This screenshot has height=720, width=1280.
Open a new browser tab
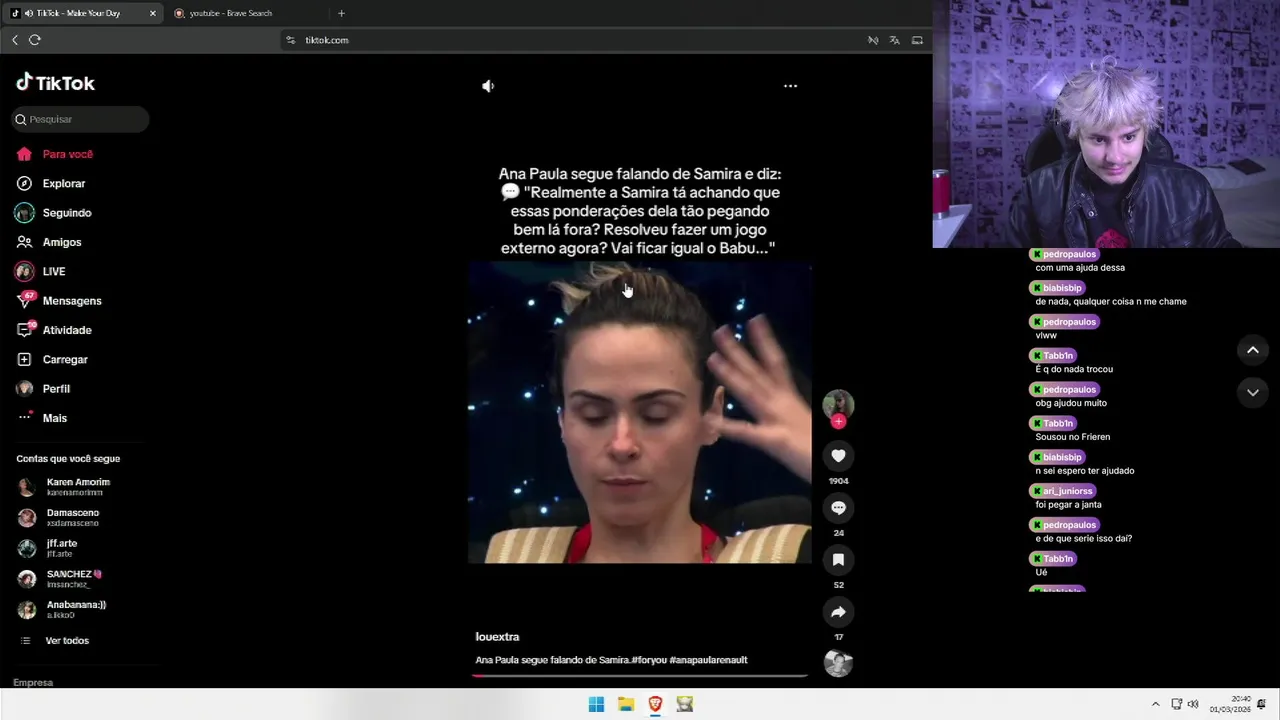coord(341,13)
